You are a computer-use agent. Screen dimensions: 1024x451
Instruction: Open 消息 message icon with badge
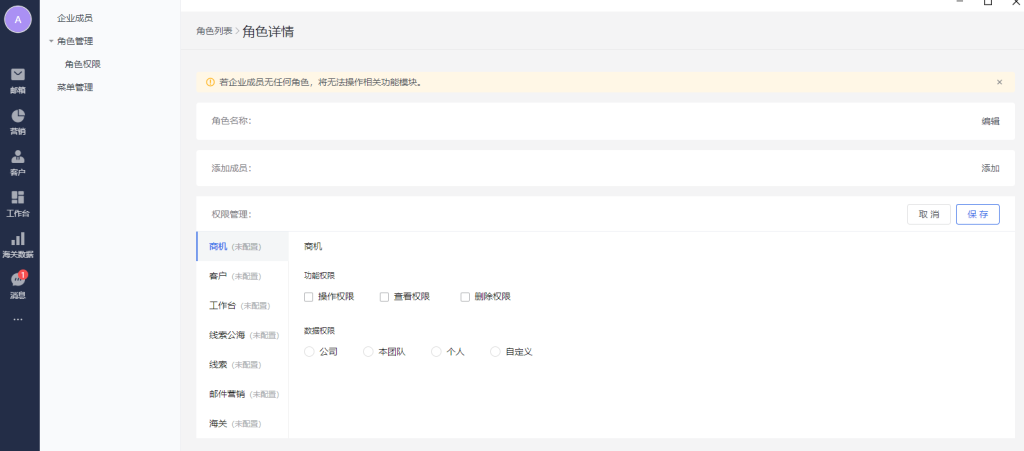[x=18, y=281]
